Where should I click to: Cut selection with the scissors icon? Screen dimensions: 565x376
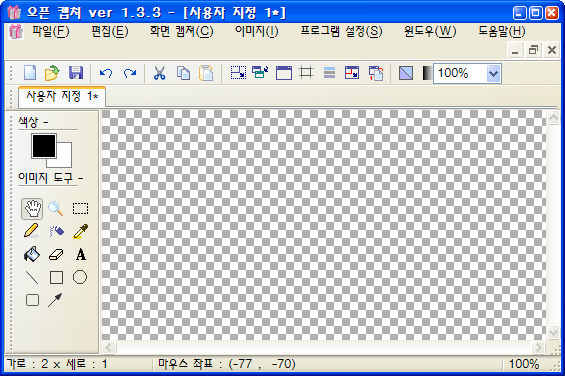coord(159,73)
